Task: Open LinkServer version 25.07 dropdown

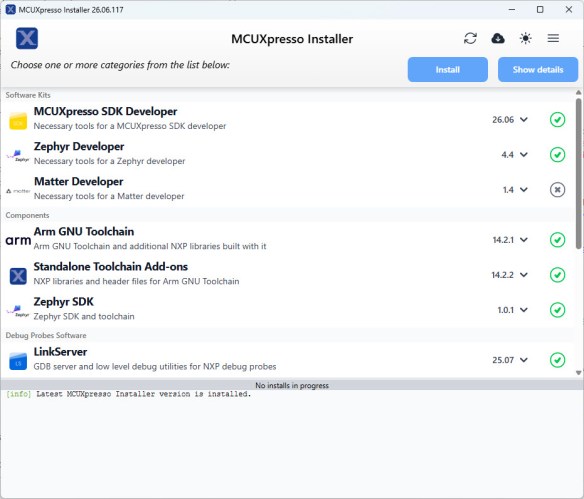Action: pos(510,360)
